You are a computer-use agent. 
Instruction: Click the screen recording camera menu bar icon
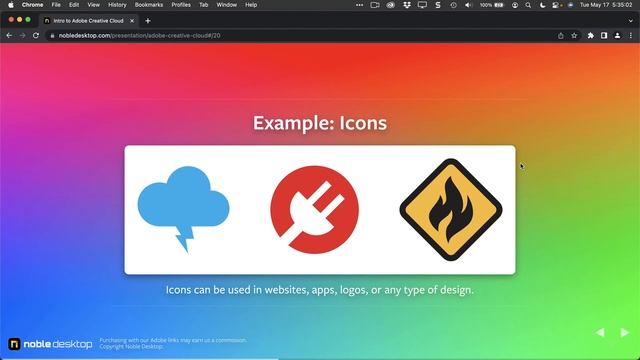[375, 5]
